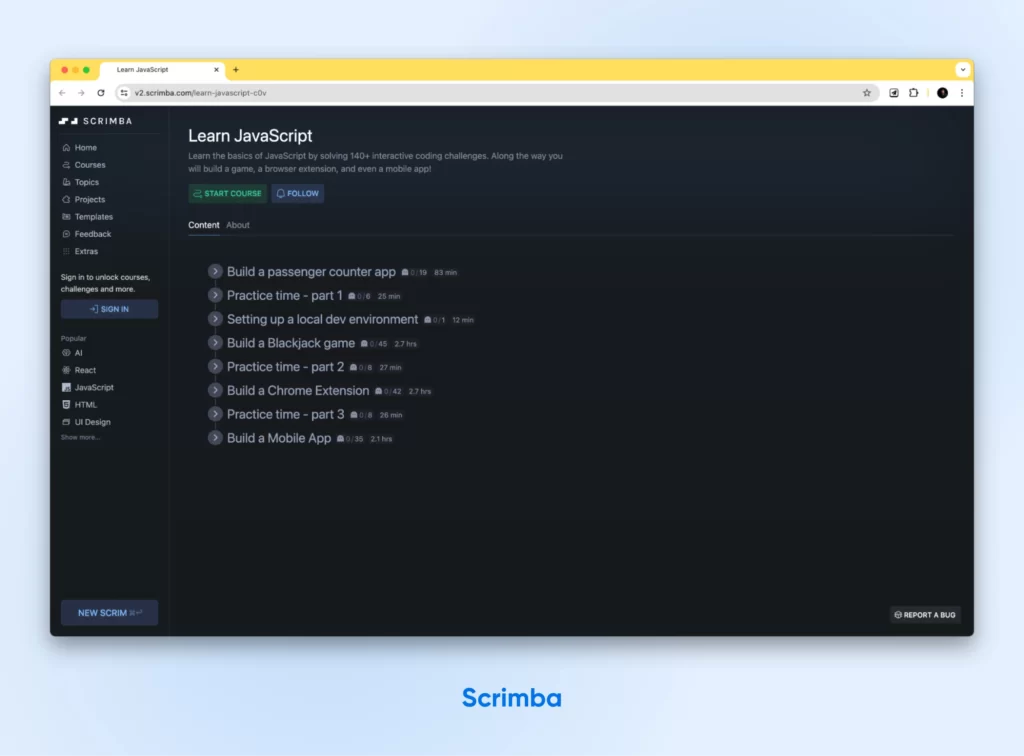The height and width of the screenshot is (756, 1024).
Task: Select the React topic under Popular
Action: pyautogui.click(x=85, y=370)
